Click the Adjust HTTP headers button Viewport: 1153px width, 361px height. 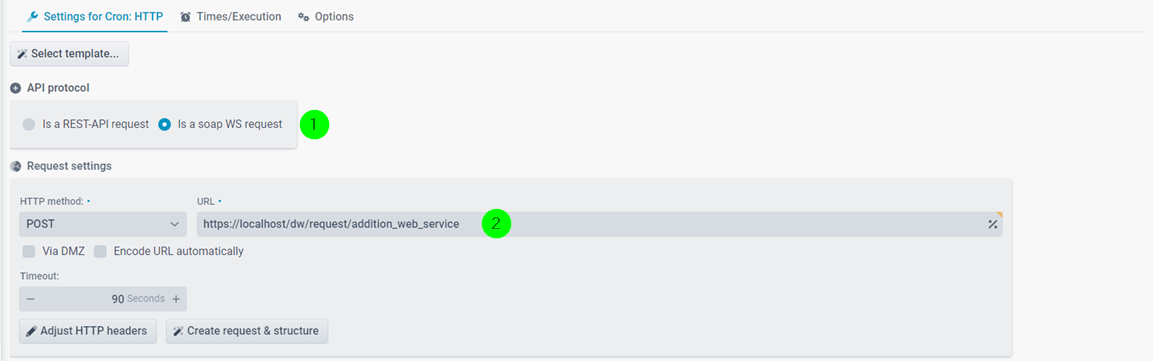pos(88,331)
